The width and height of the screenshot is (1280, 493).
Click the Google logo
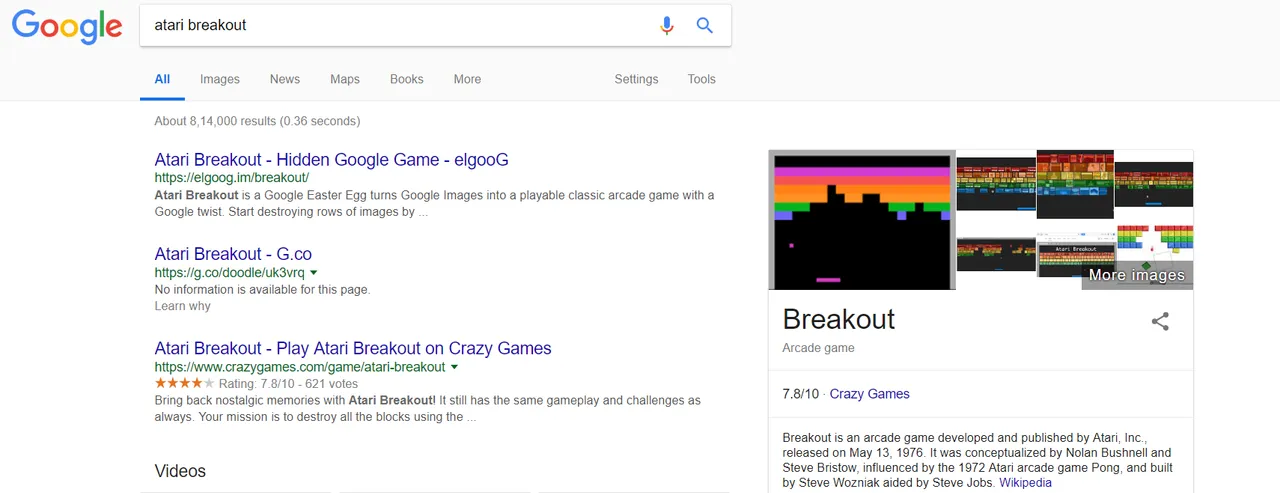click(x=67, y=26)
